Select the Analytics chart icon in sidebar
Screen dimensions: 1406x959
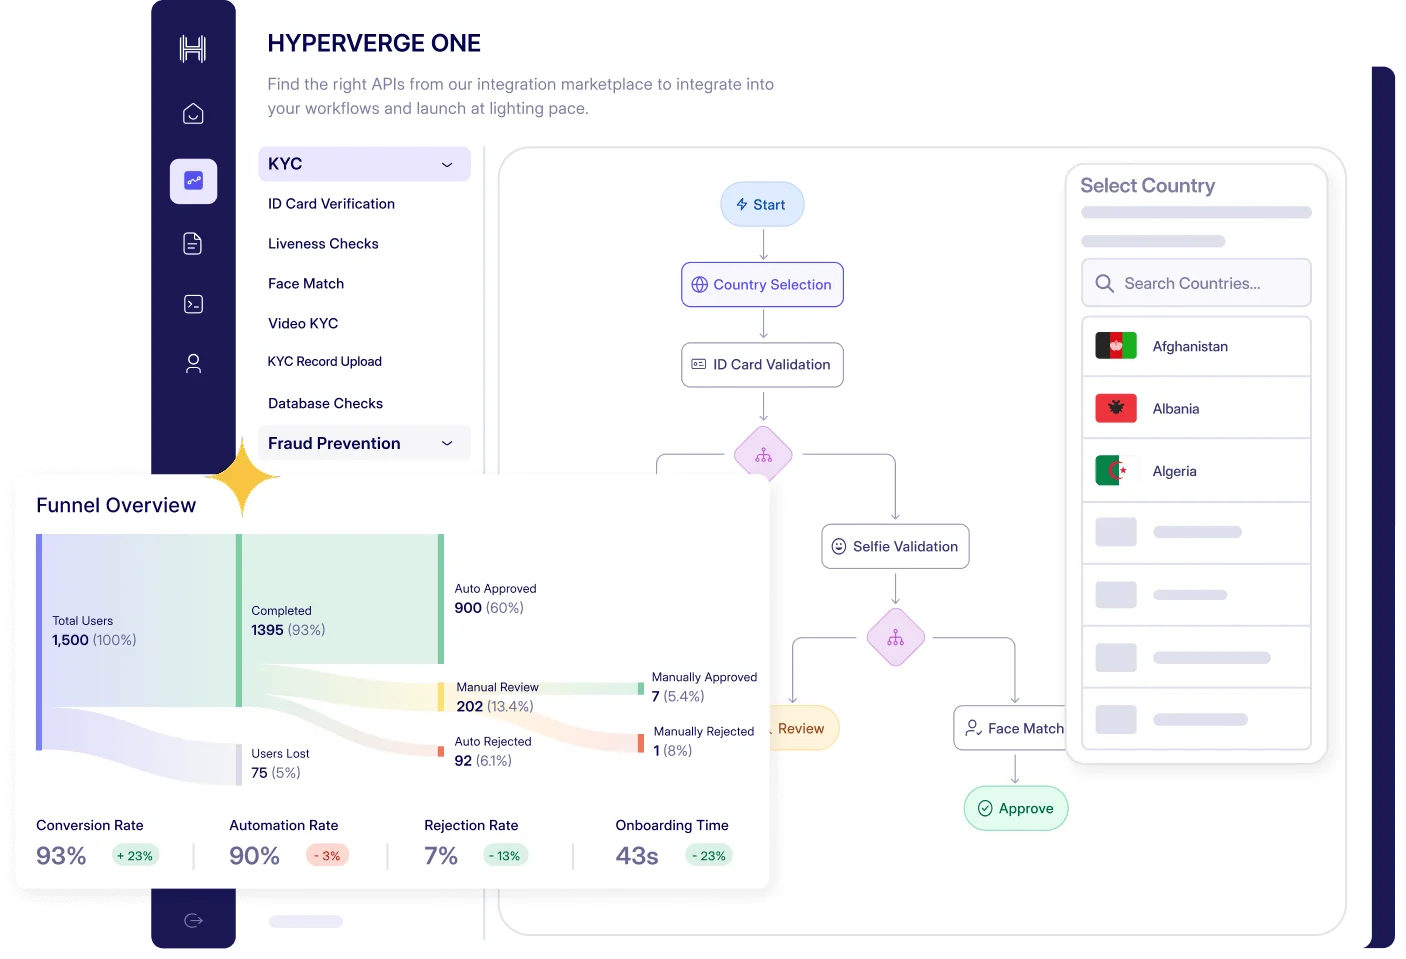point(192,181)
